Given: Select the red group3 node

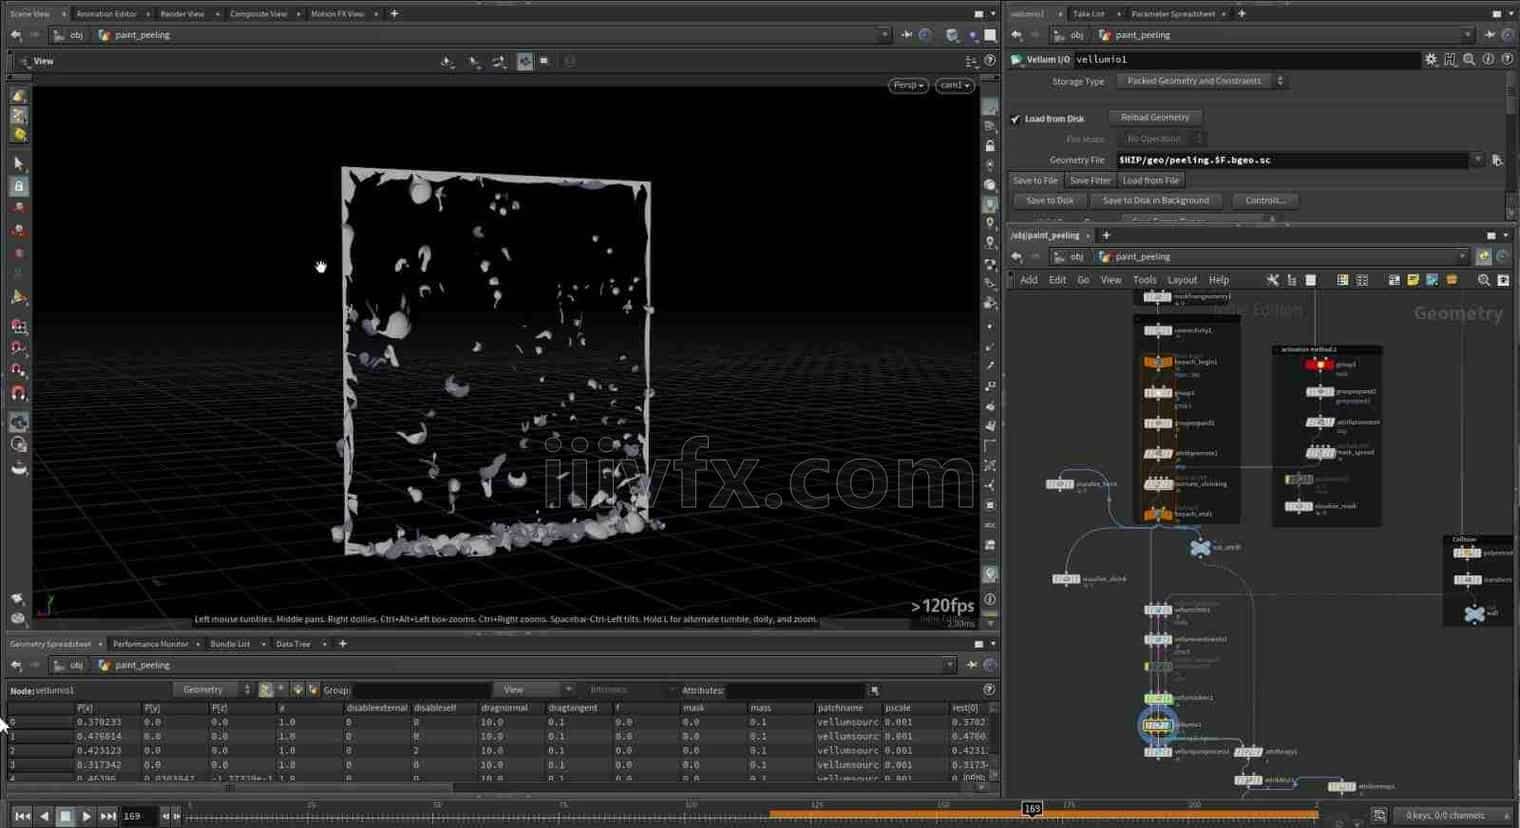Looking at the screenshot, I should click(x=1320, y=365).
